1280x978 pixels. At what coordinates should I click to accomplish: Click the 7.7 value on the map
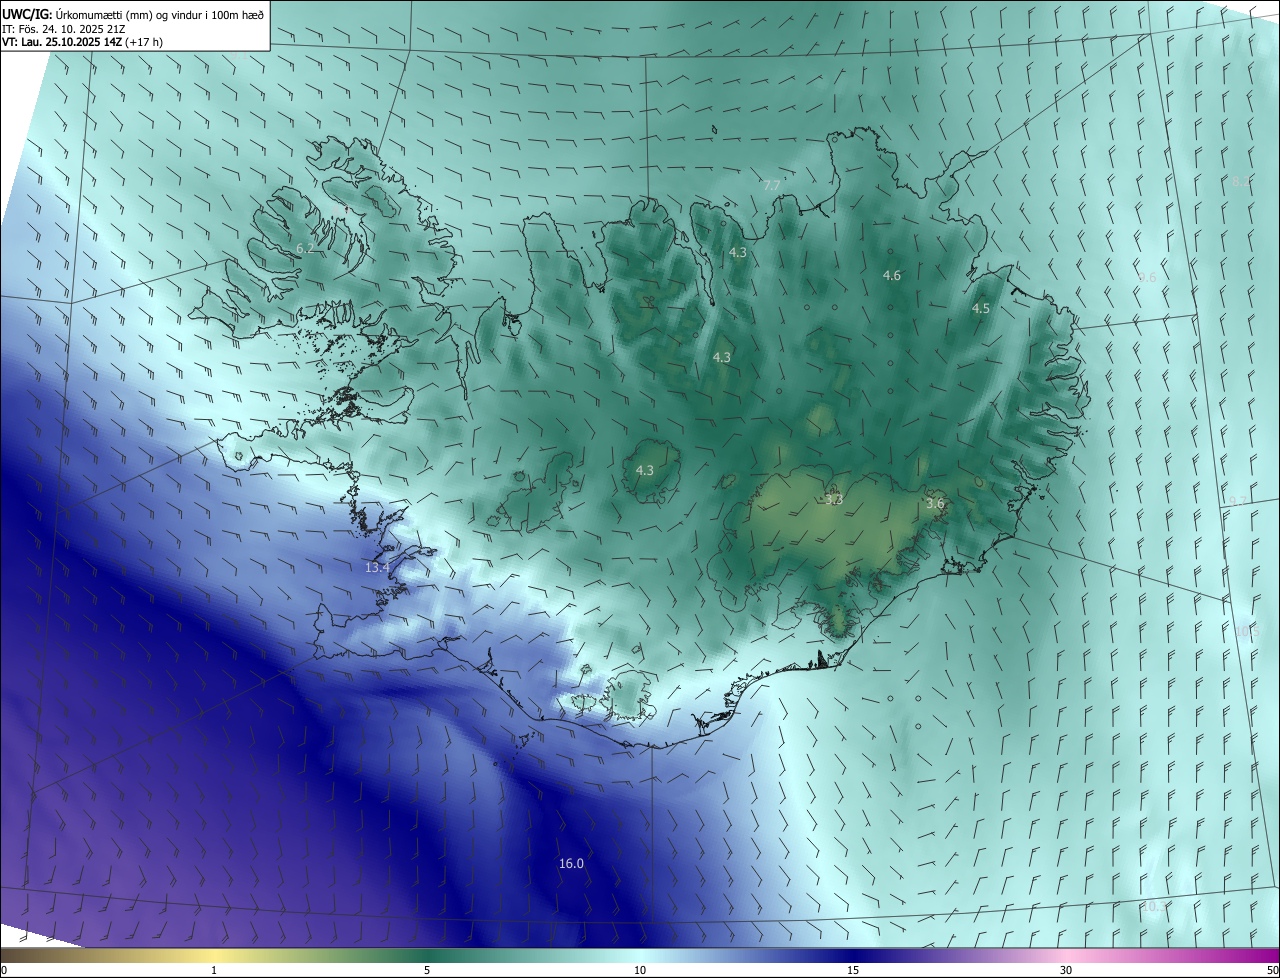(x=771, y=186)
